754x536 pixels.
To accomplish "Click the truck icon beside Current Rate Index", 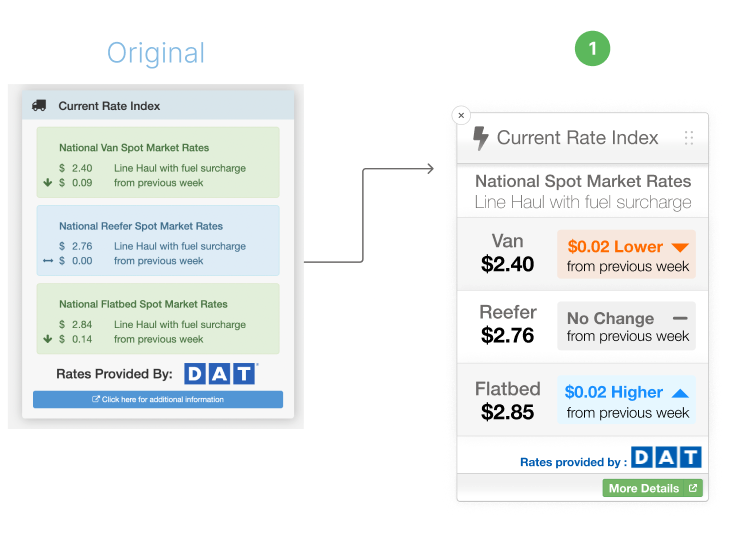I will point(39,106).
